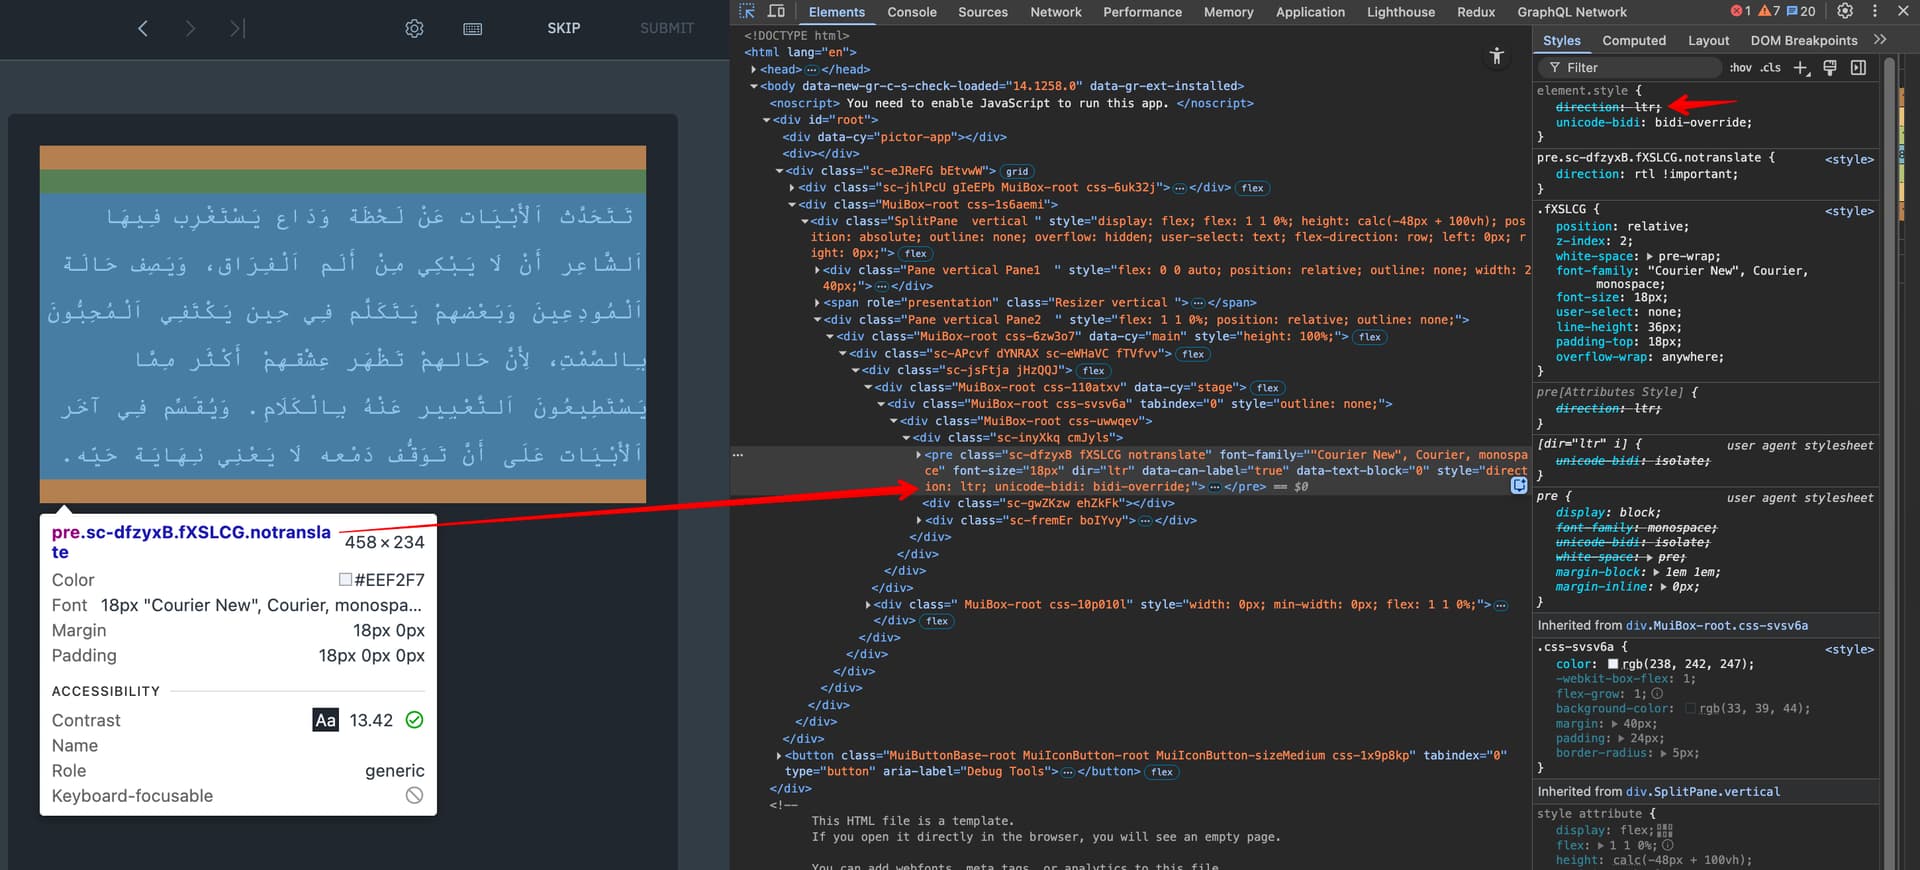Screen dimensions: 1920x870
Task: Collapse the div id="root" node
Action: point(767,120)
